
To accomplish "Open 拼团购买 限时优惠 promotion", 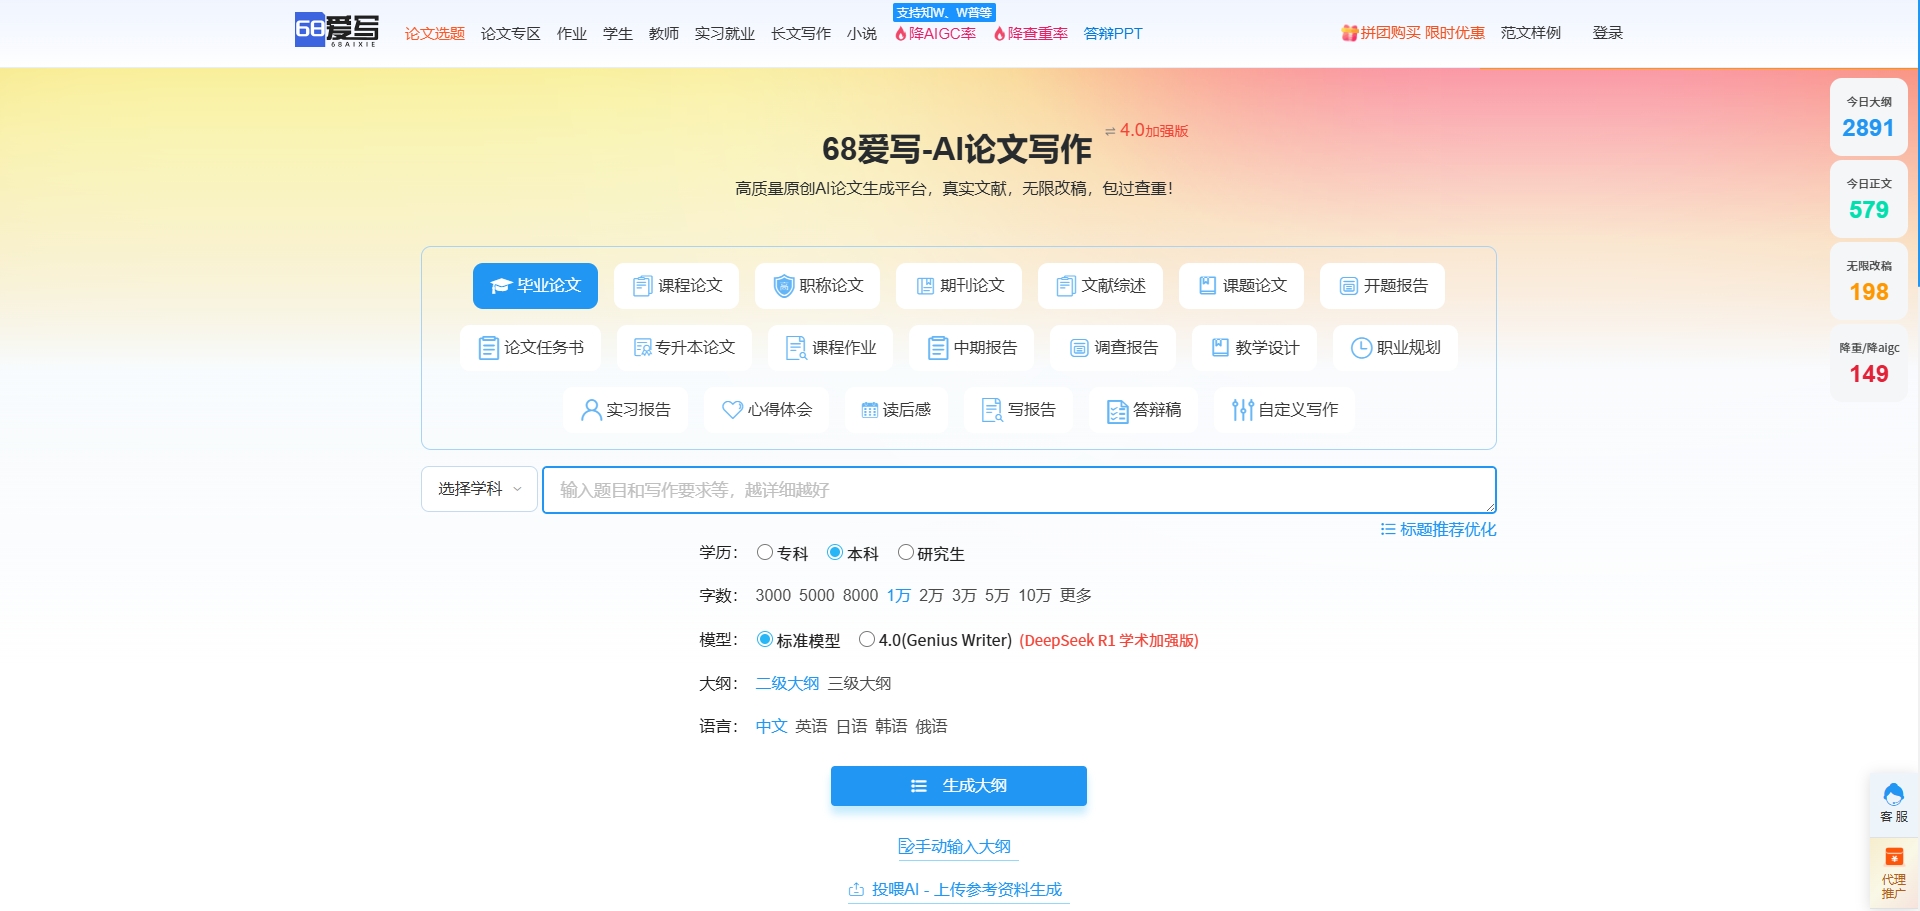I will click(1413, 33).
